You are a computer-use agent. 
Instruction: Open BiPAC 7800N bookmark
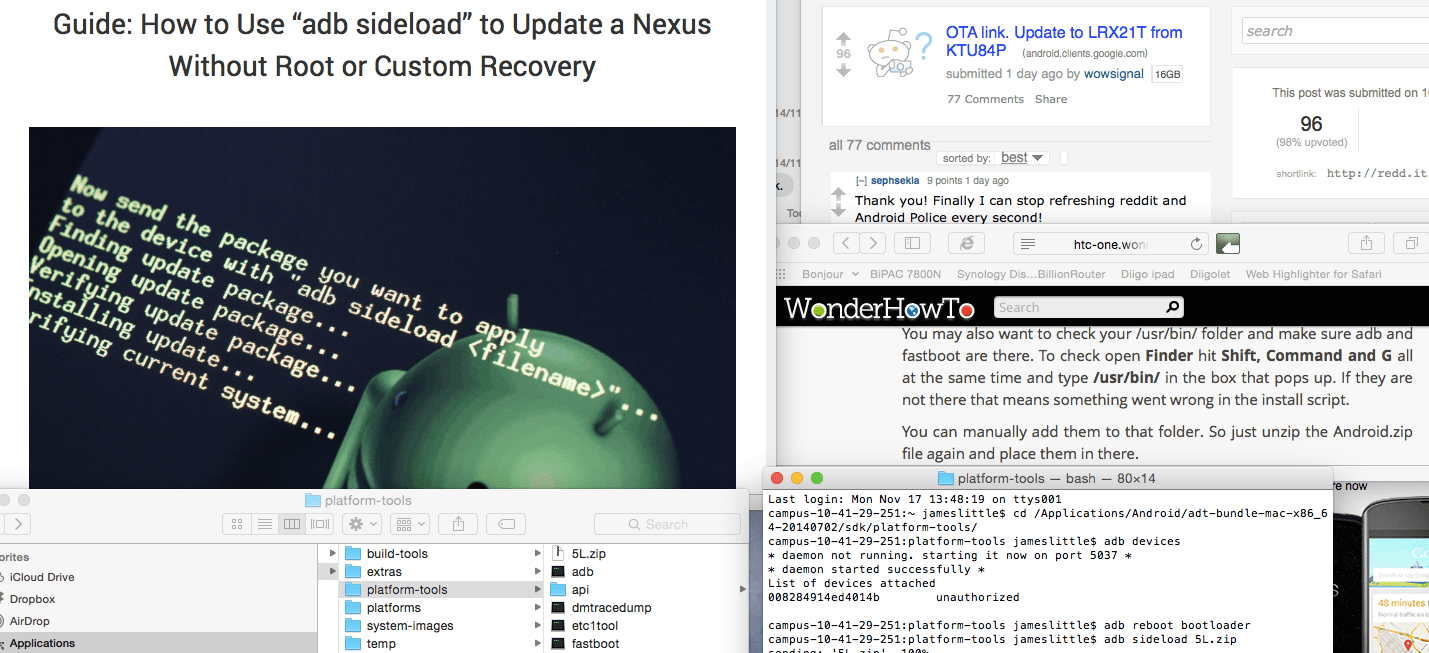906,274
